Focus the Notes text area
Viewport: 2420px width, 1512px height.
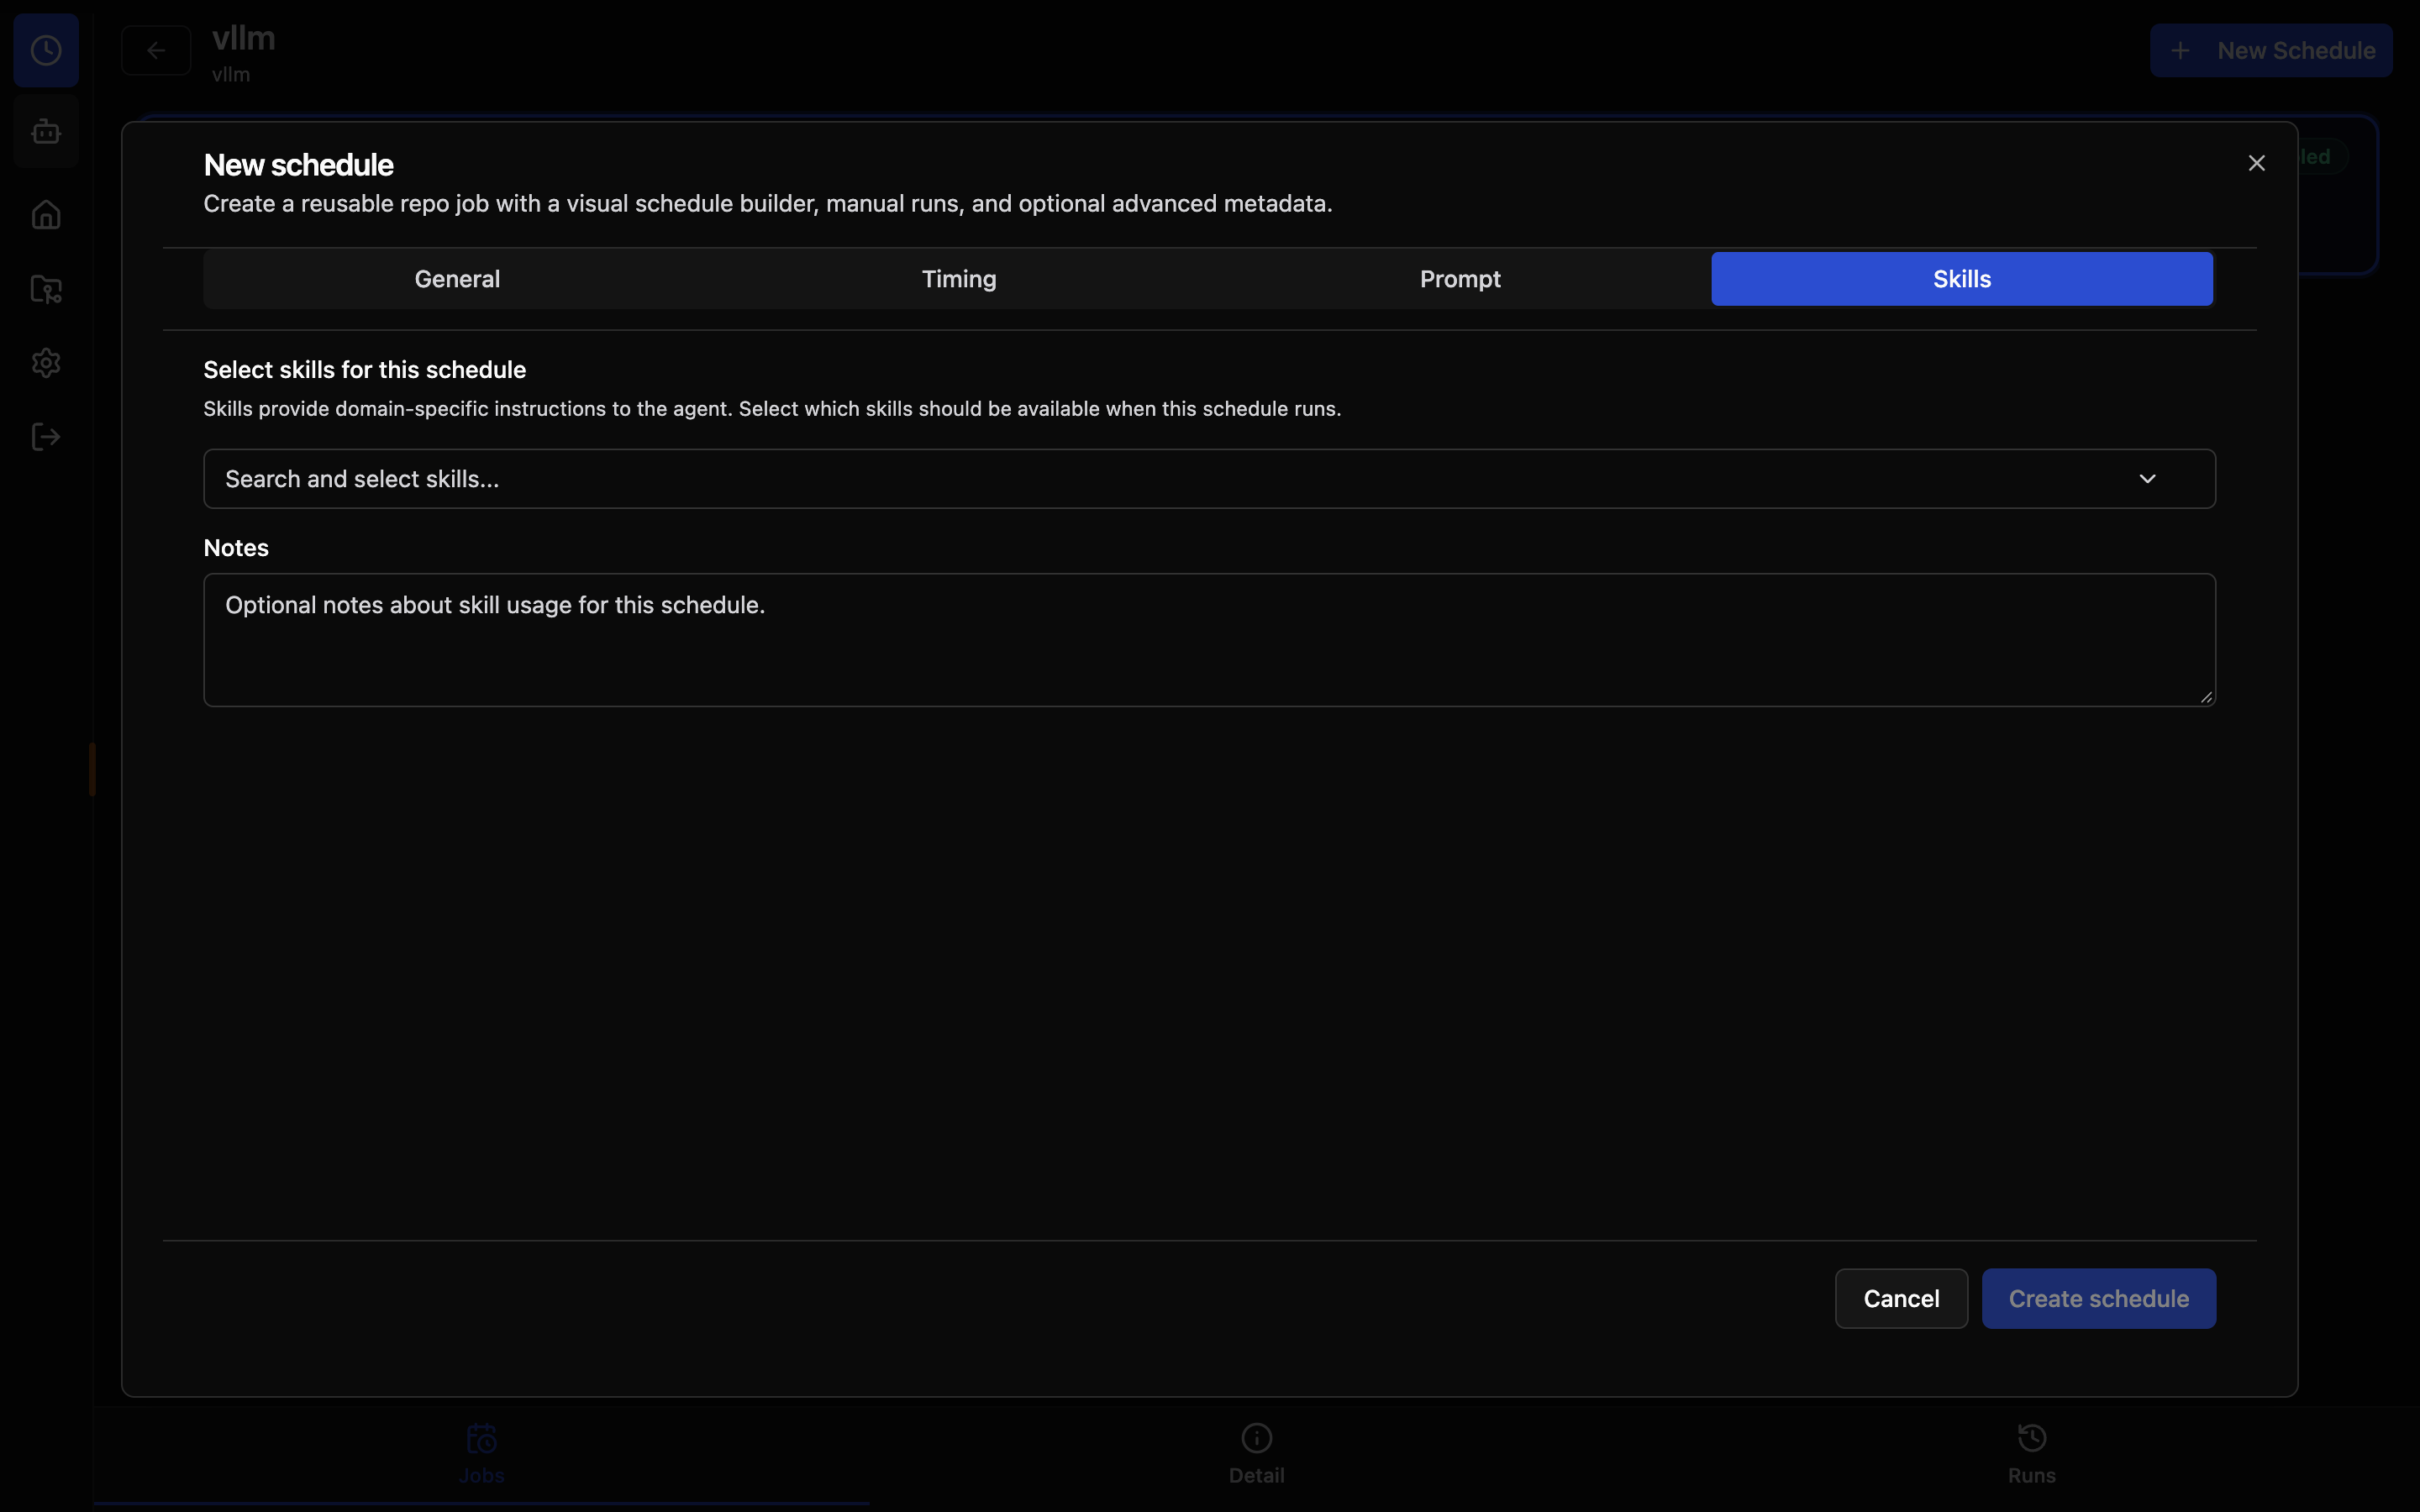click(1209, 640)
